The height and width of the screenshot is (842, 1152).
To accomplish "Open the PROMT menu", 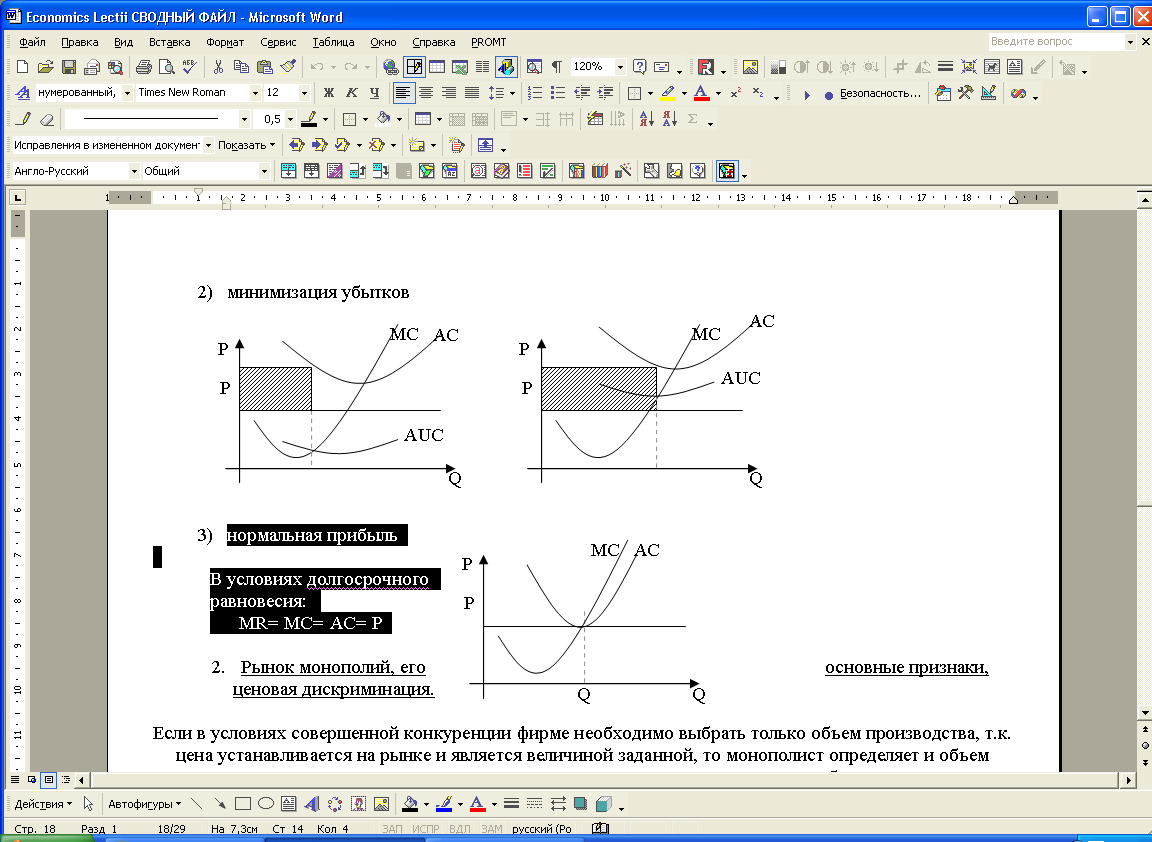I will pyautogui.click(x=489, y=42).
